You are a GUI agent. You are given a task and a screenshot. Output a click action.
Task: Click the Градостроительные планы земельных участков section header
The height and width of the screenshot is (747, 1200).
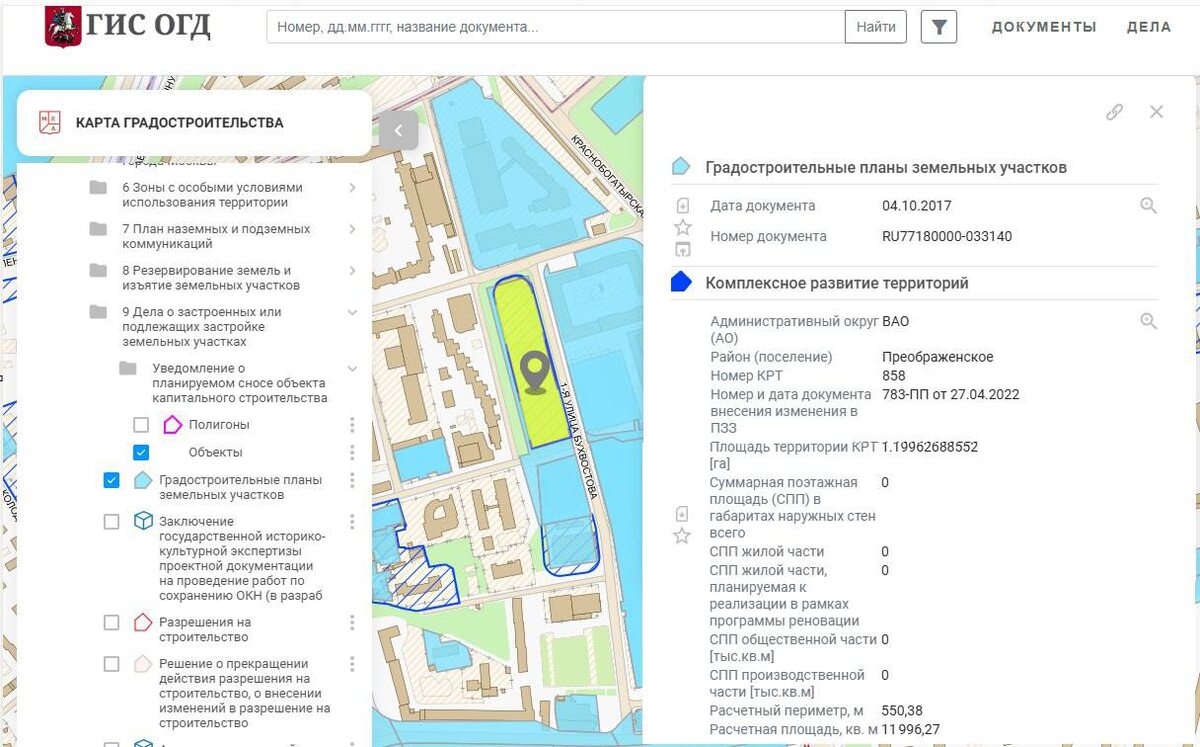[886, 167]
